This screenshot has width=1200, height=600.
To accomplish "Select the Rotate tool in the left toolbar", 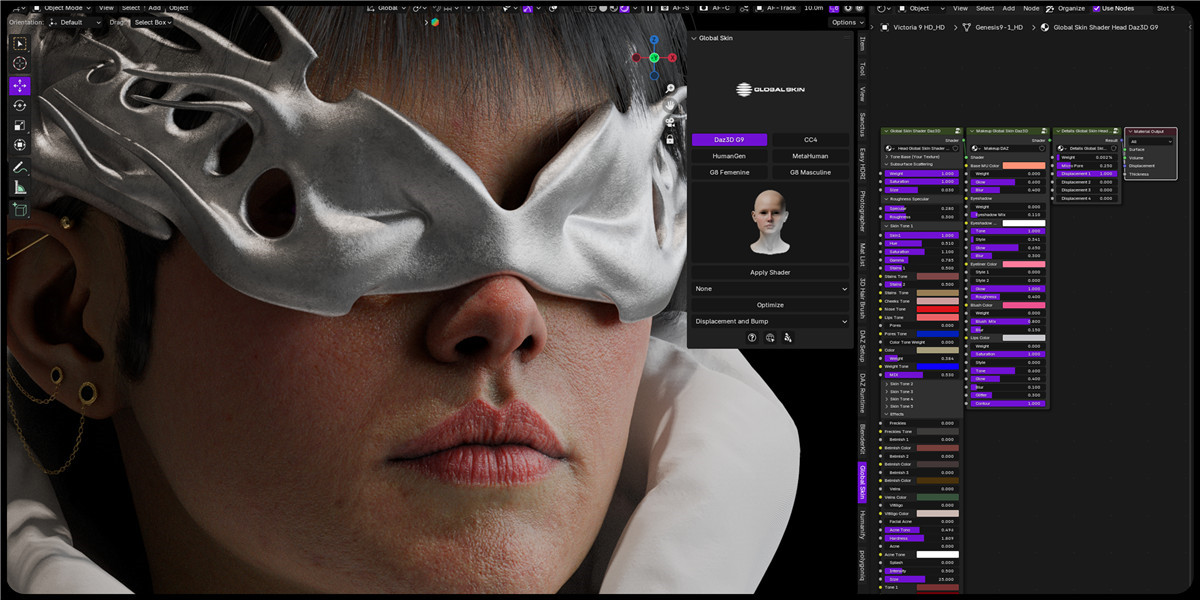I will (20, 107).
